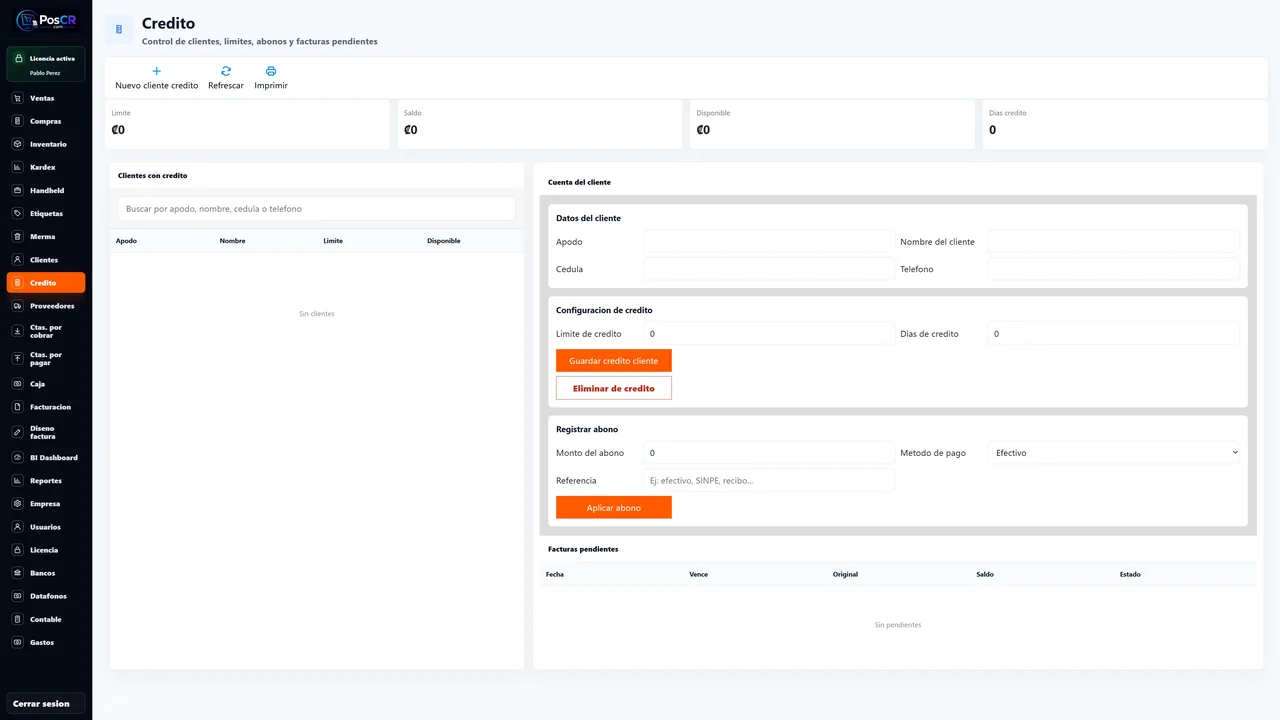Click the Nuevo cliente credito plus icon
This screenshot has height=720, width=1280.
click(x=156, y=71)
